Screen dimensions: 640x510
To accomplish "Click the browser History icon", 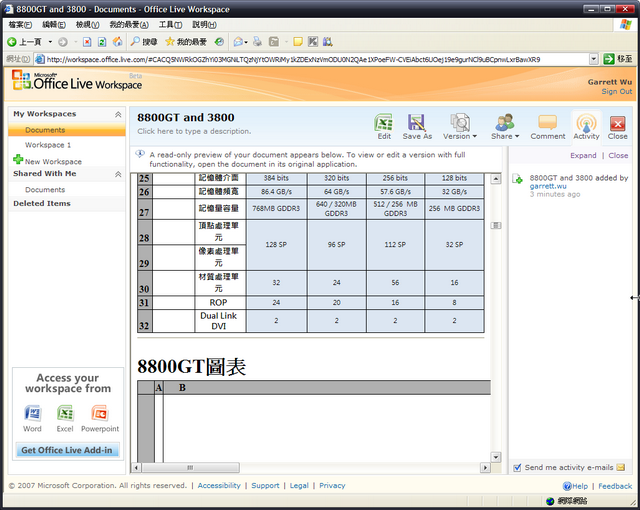I will [219, 42].
